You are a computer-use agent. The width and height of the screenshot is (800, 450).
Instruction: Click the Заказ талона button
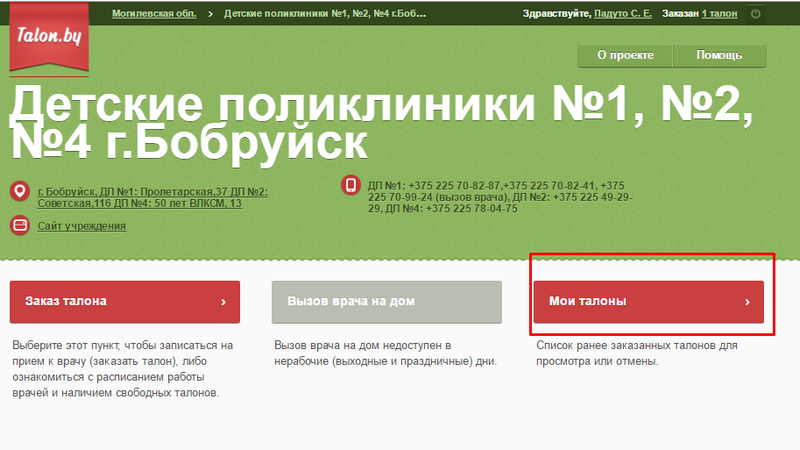click(124, 302)
